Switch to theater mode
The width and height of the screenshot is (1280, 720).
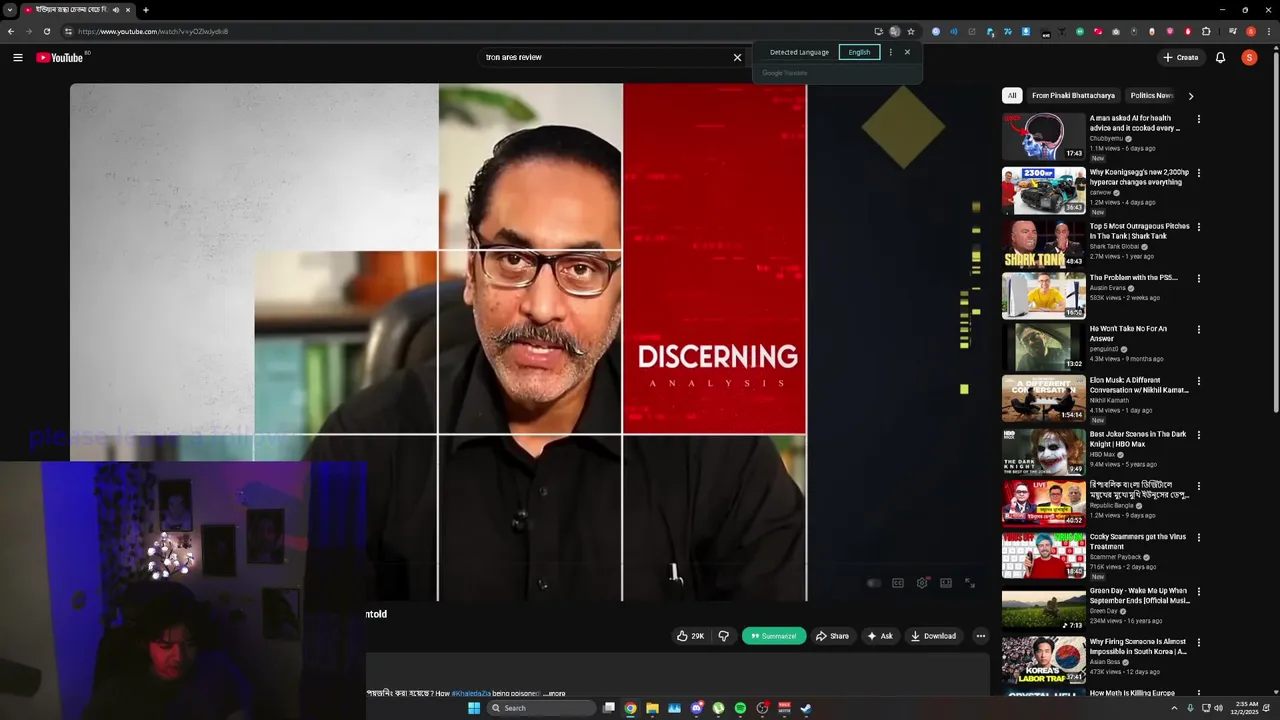[x=946, y=583]
